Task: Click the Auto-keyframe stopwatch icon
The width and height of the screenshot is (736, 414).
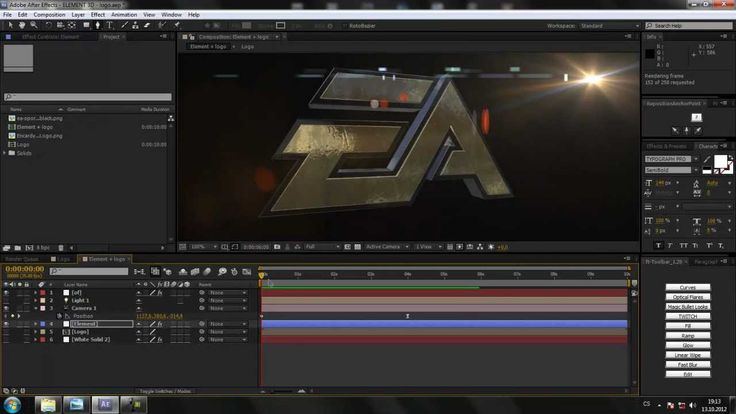Action: pos(234,272)
